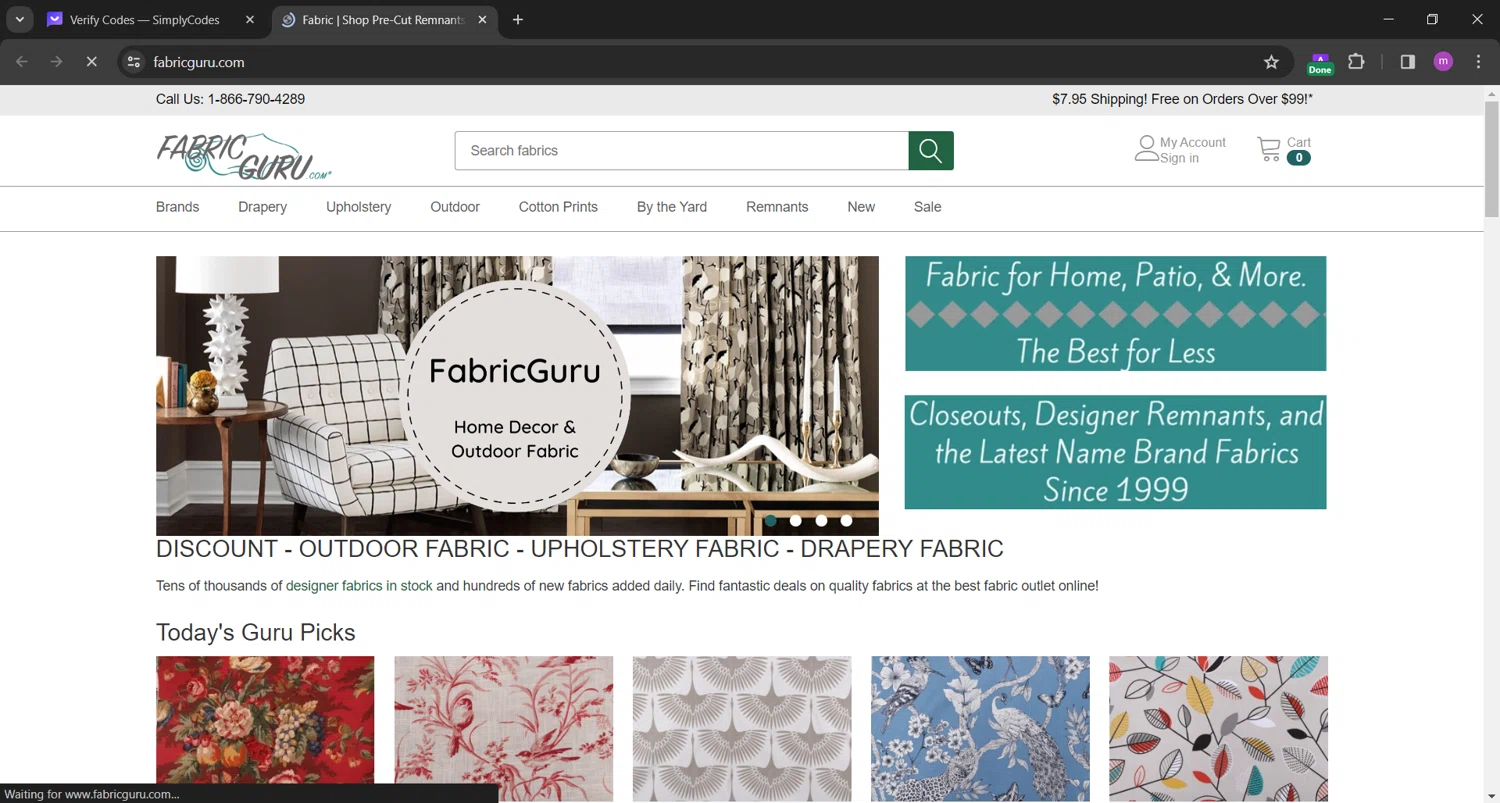Follow the designer fabrics in stock link
The image size is (1500, 803).
click(x=359, y=586)
